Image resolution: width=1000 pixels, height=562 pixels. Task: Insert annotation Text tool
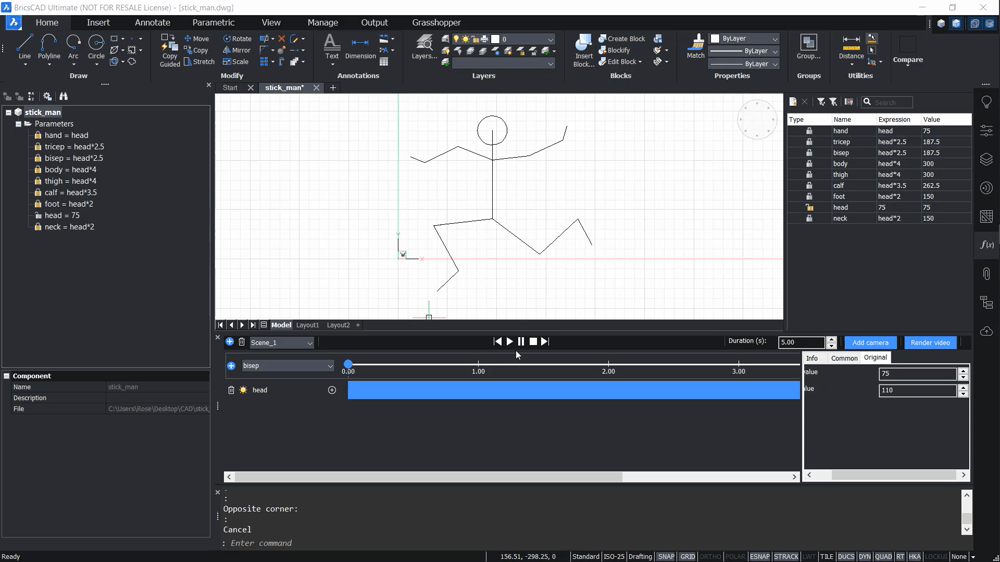332,47
